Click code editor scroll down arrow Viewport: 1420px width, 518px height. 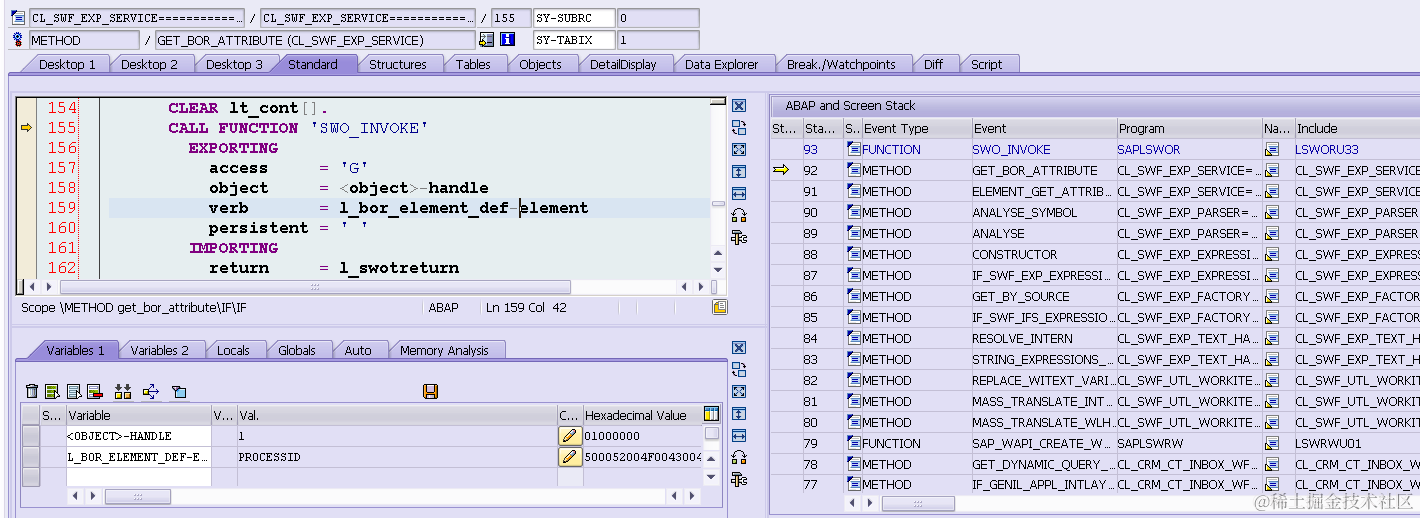(718, 270)
